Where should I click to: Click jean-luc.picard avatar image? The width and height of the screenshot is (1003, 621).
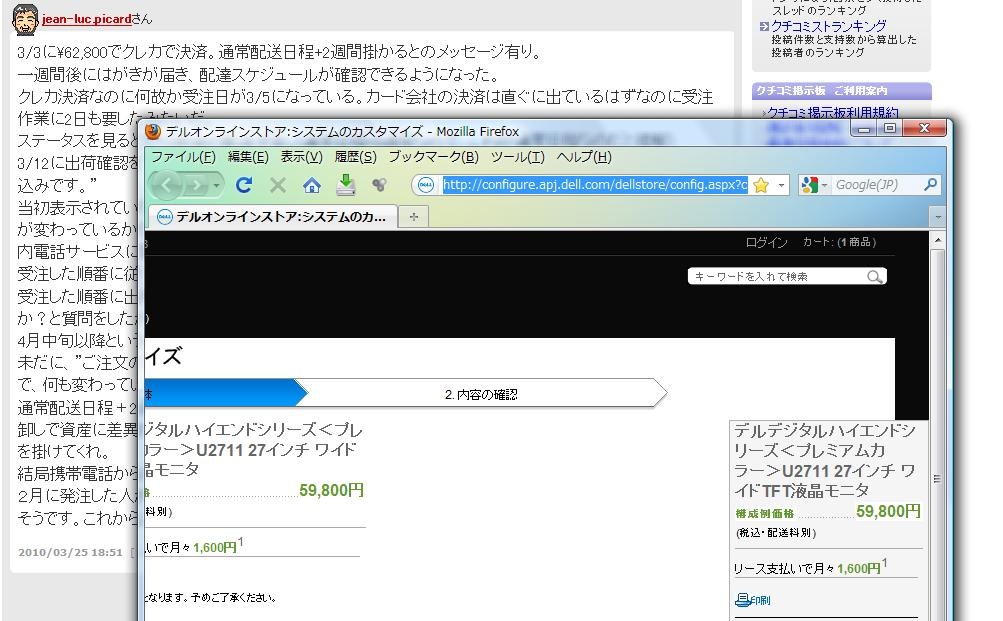click(x=26, y=20)
